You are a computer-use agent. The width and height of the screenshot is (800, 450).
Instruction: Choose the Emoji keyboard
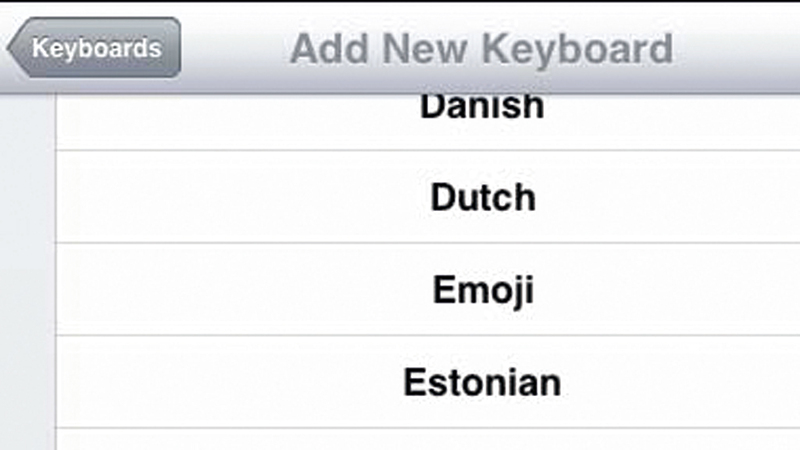482,289
